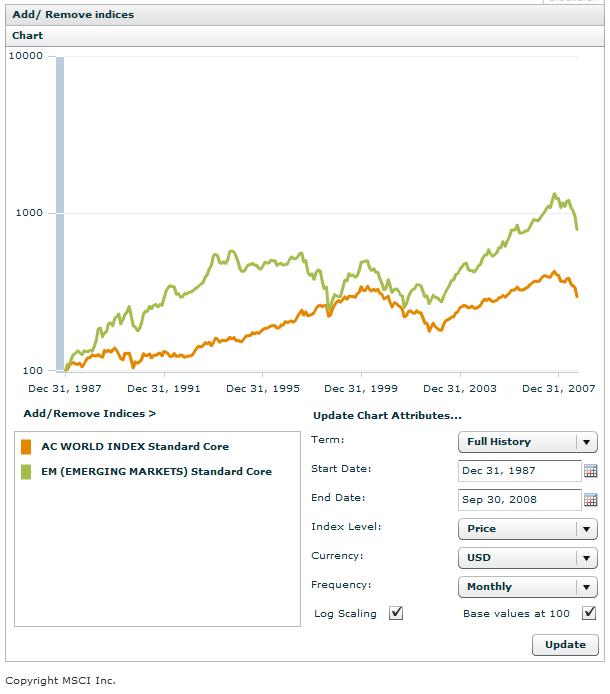Click the orange AC World Index color swatch
The image size is (610, 694).
point(26,447)
